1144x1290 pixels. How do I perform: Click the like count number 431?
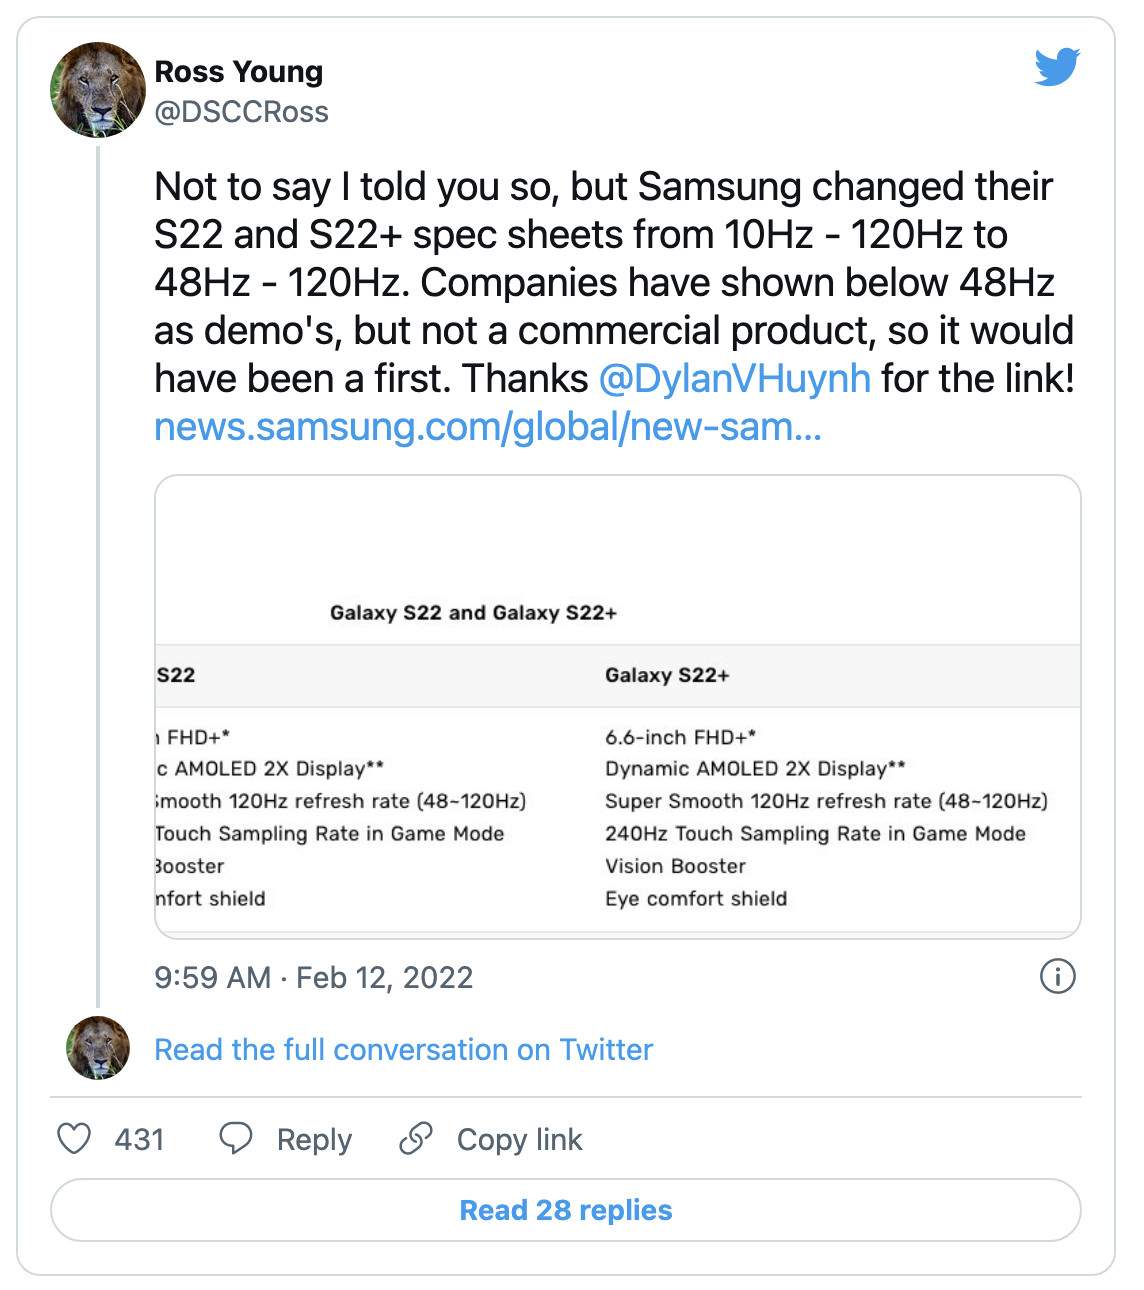[x=140, y=1139]
